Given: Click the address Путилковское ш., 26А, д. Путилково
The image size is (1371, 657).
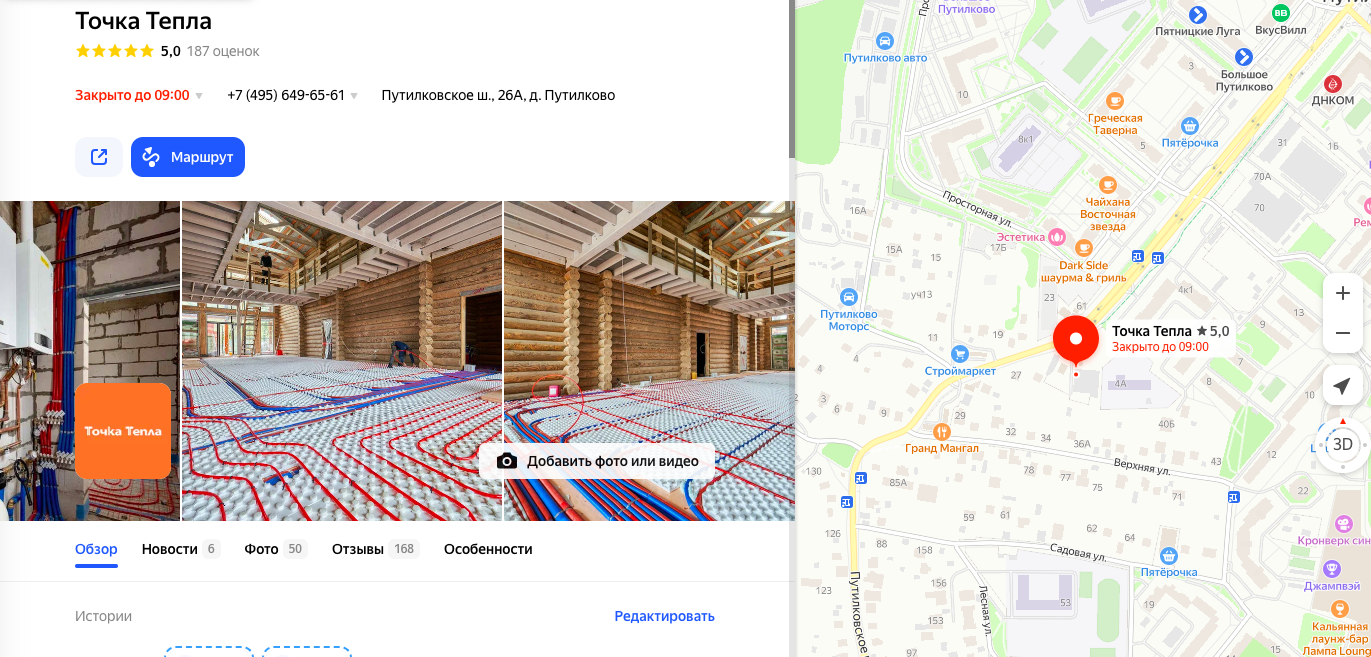Looking at the screenshot, I should point(498,96).
